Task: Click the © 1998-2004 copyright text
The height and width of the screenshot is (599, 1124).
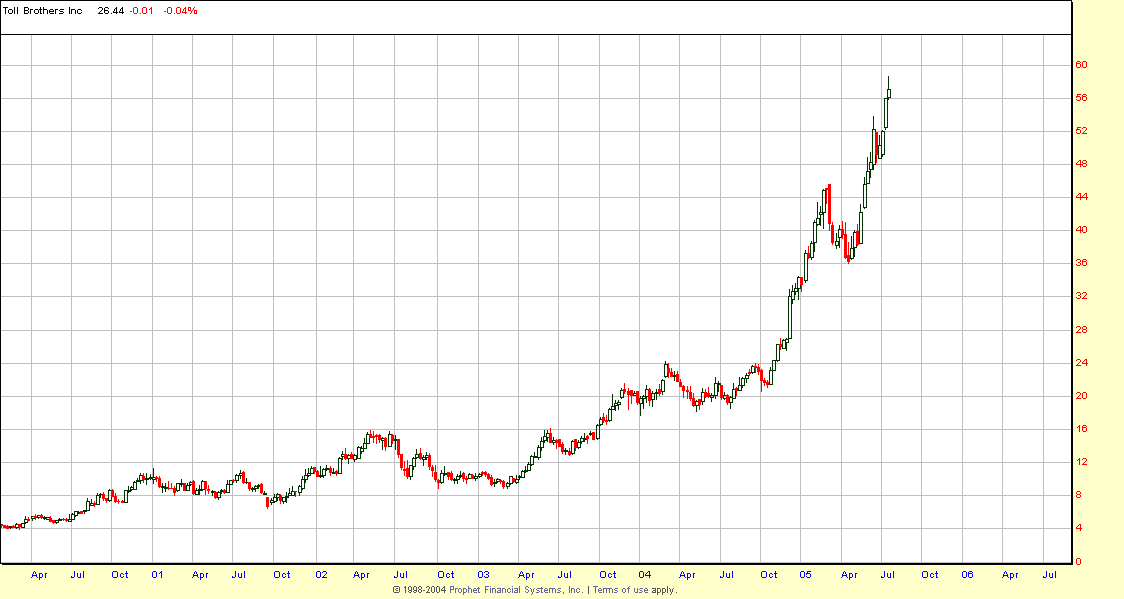Action: pyautogui.click(x=419, y=590)
